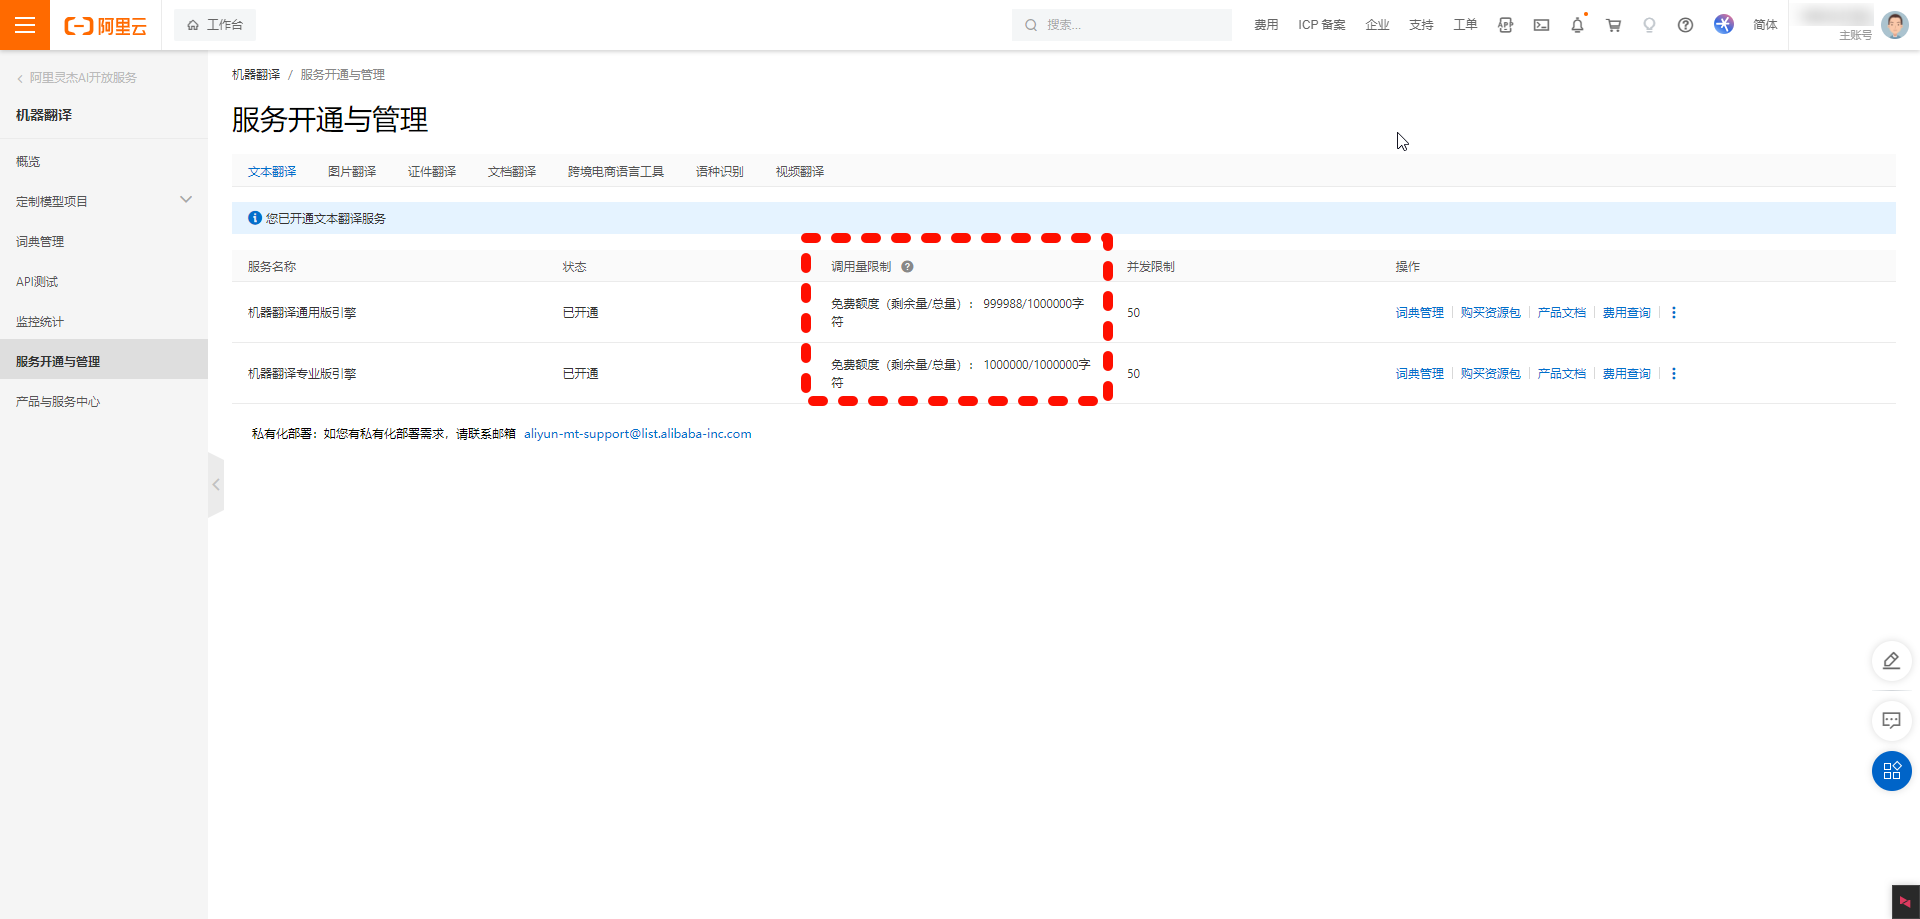Image resolution: width=1920 pixels, height=919 pixels.
Task: Switch to the 证件翻译 tab
Action: [432, 172]
